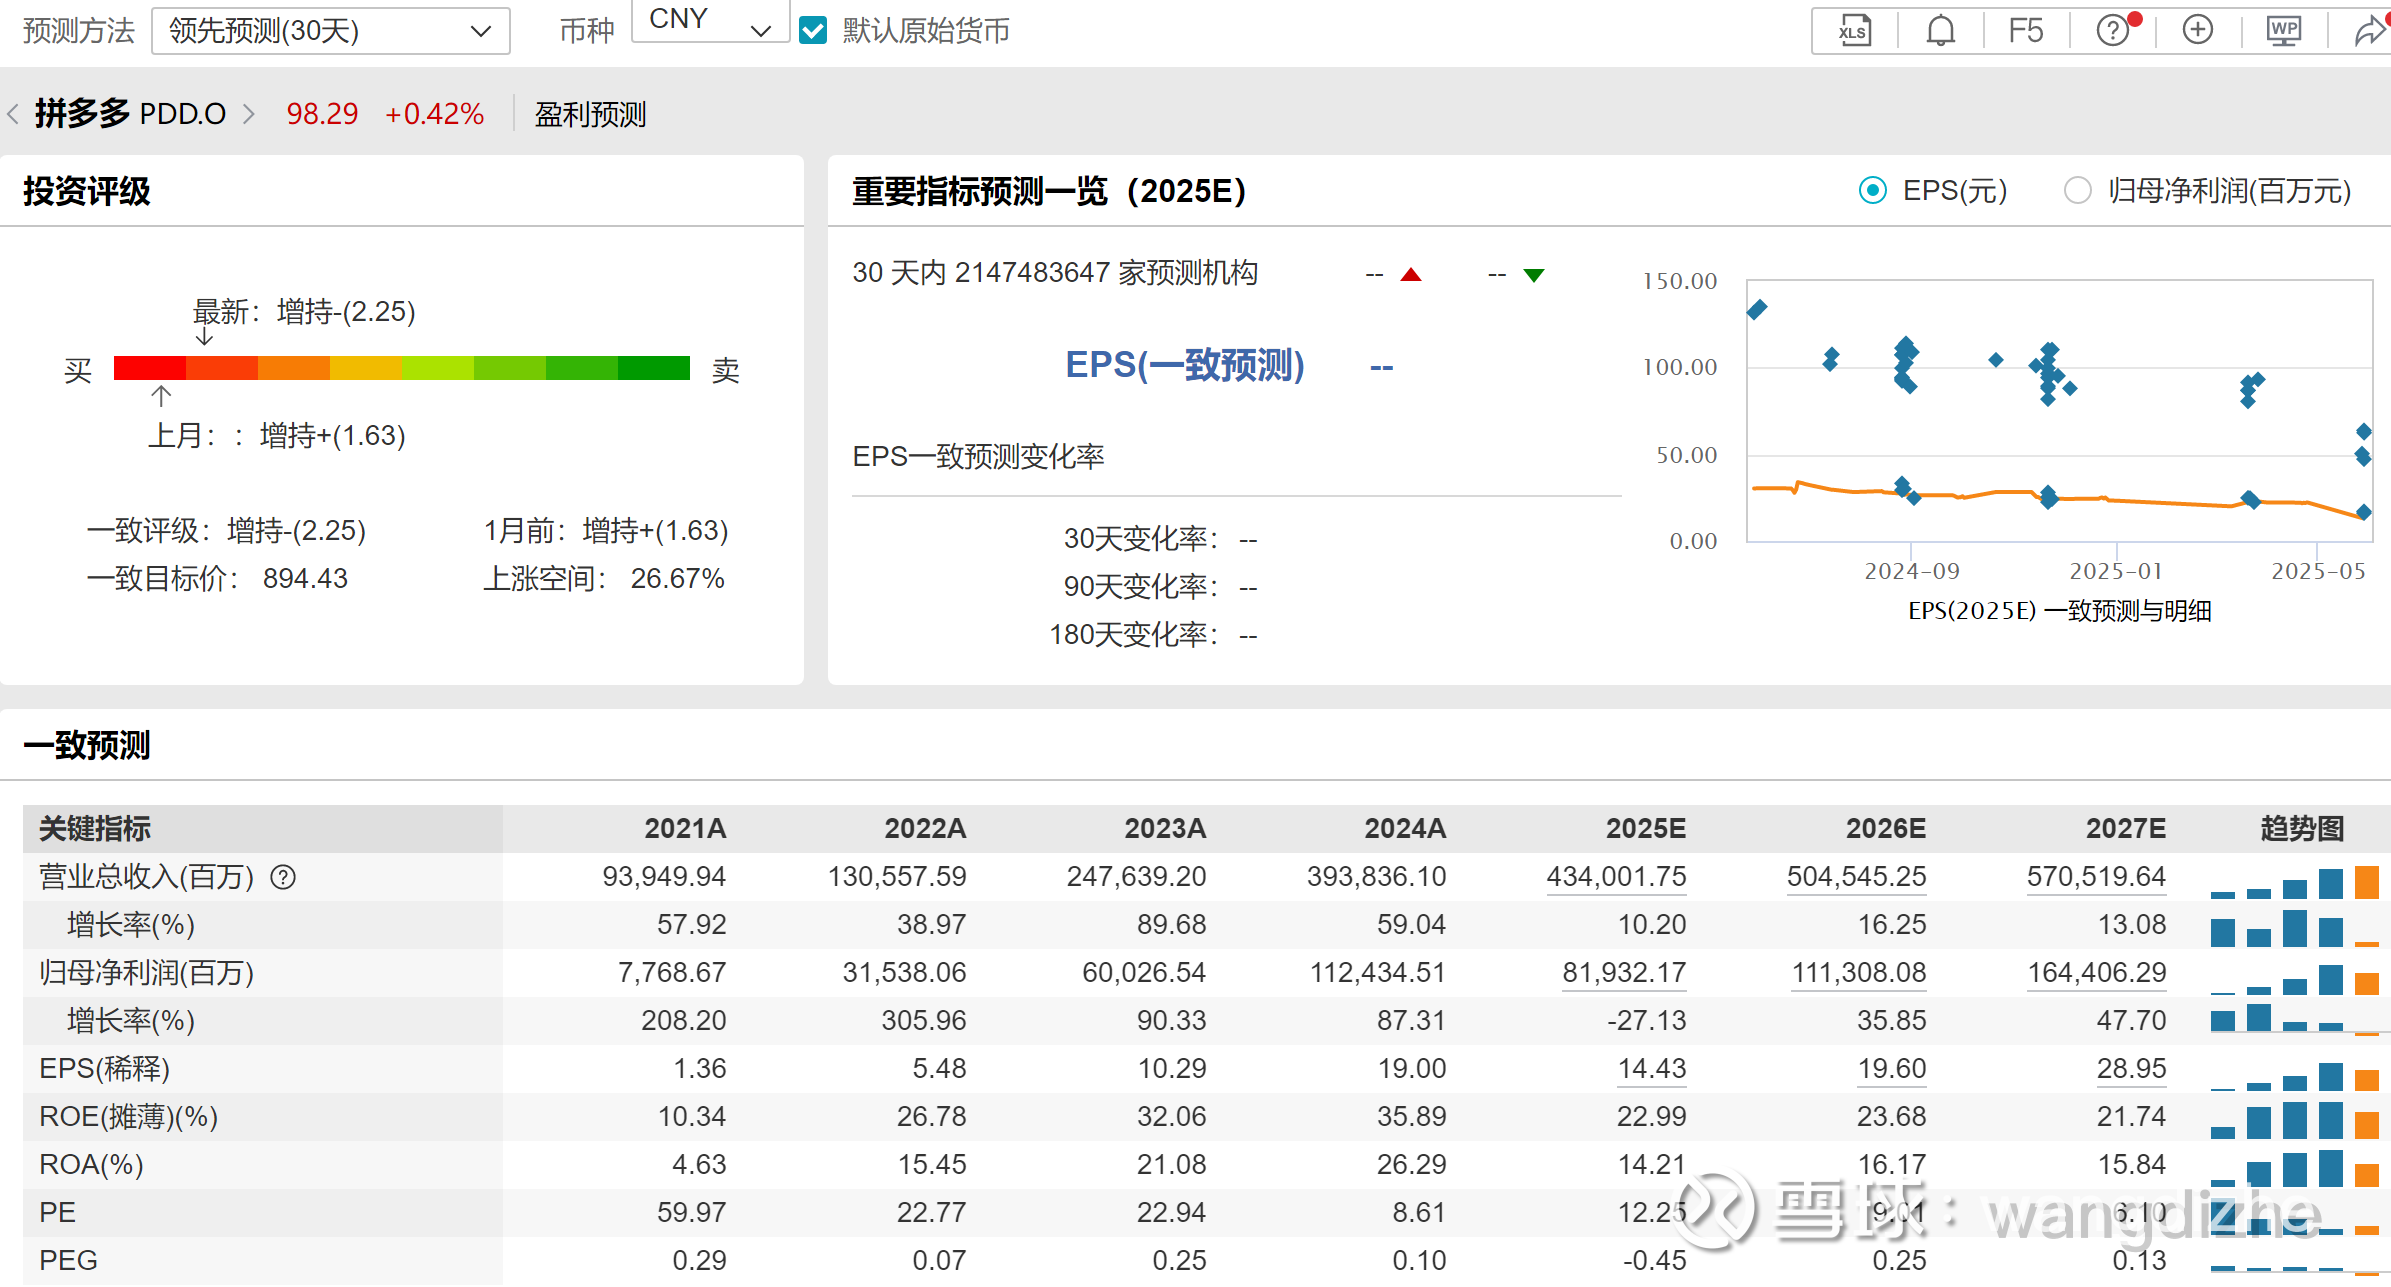
Task: Click the circled plus add icon
Action: coord(2197,31)
